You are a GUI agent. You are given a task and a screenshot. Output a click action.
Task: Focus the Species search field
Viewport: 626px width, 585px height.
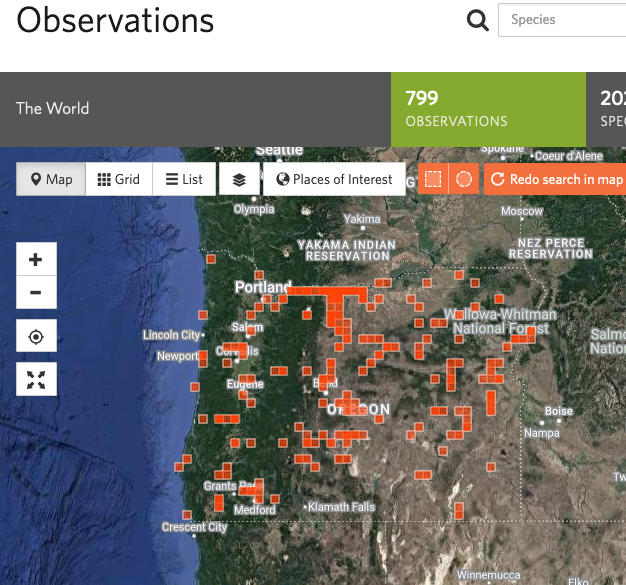pos(562,20)
